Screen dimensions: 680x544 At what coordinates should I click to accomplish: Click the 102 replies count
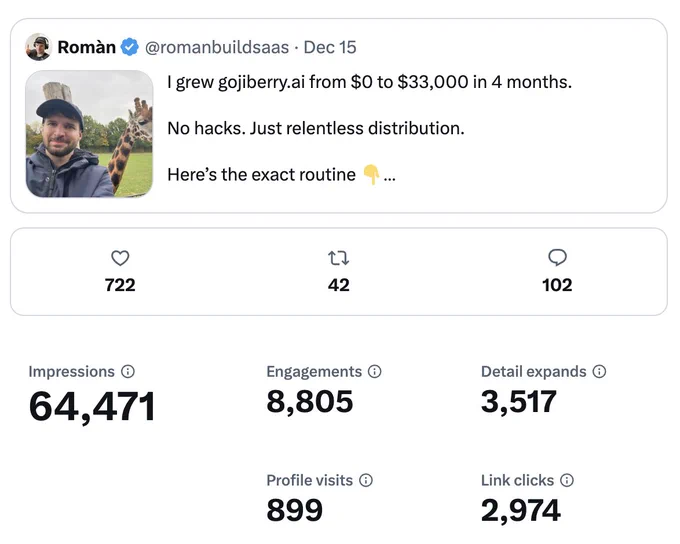[557, 285]
